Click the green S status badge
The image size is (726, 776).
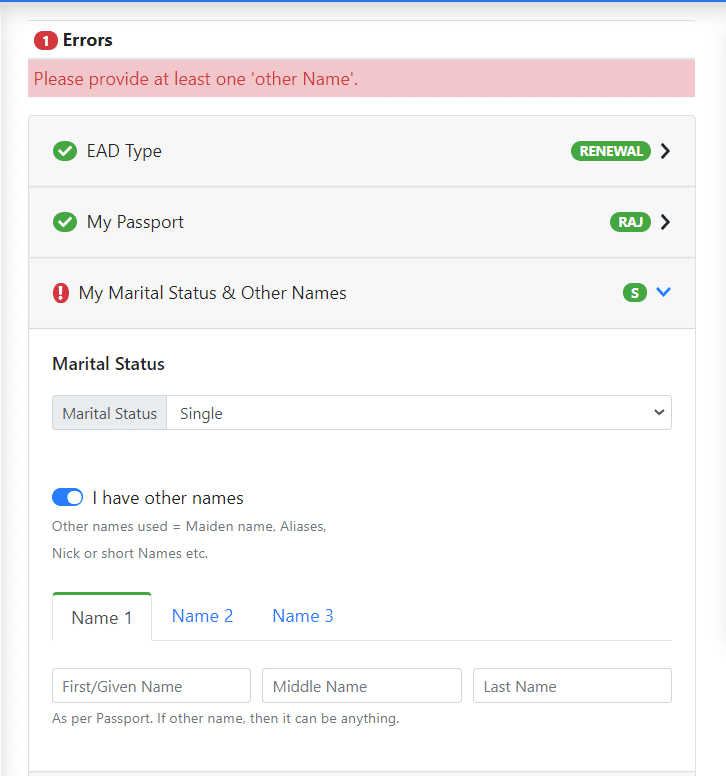pyautogui.click(x=634, y=293)
